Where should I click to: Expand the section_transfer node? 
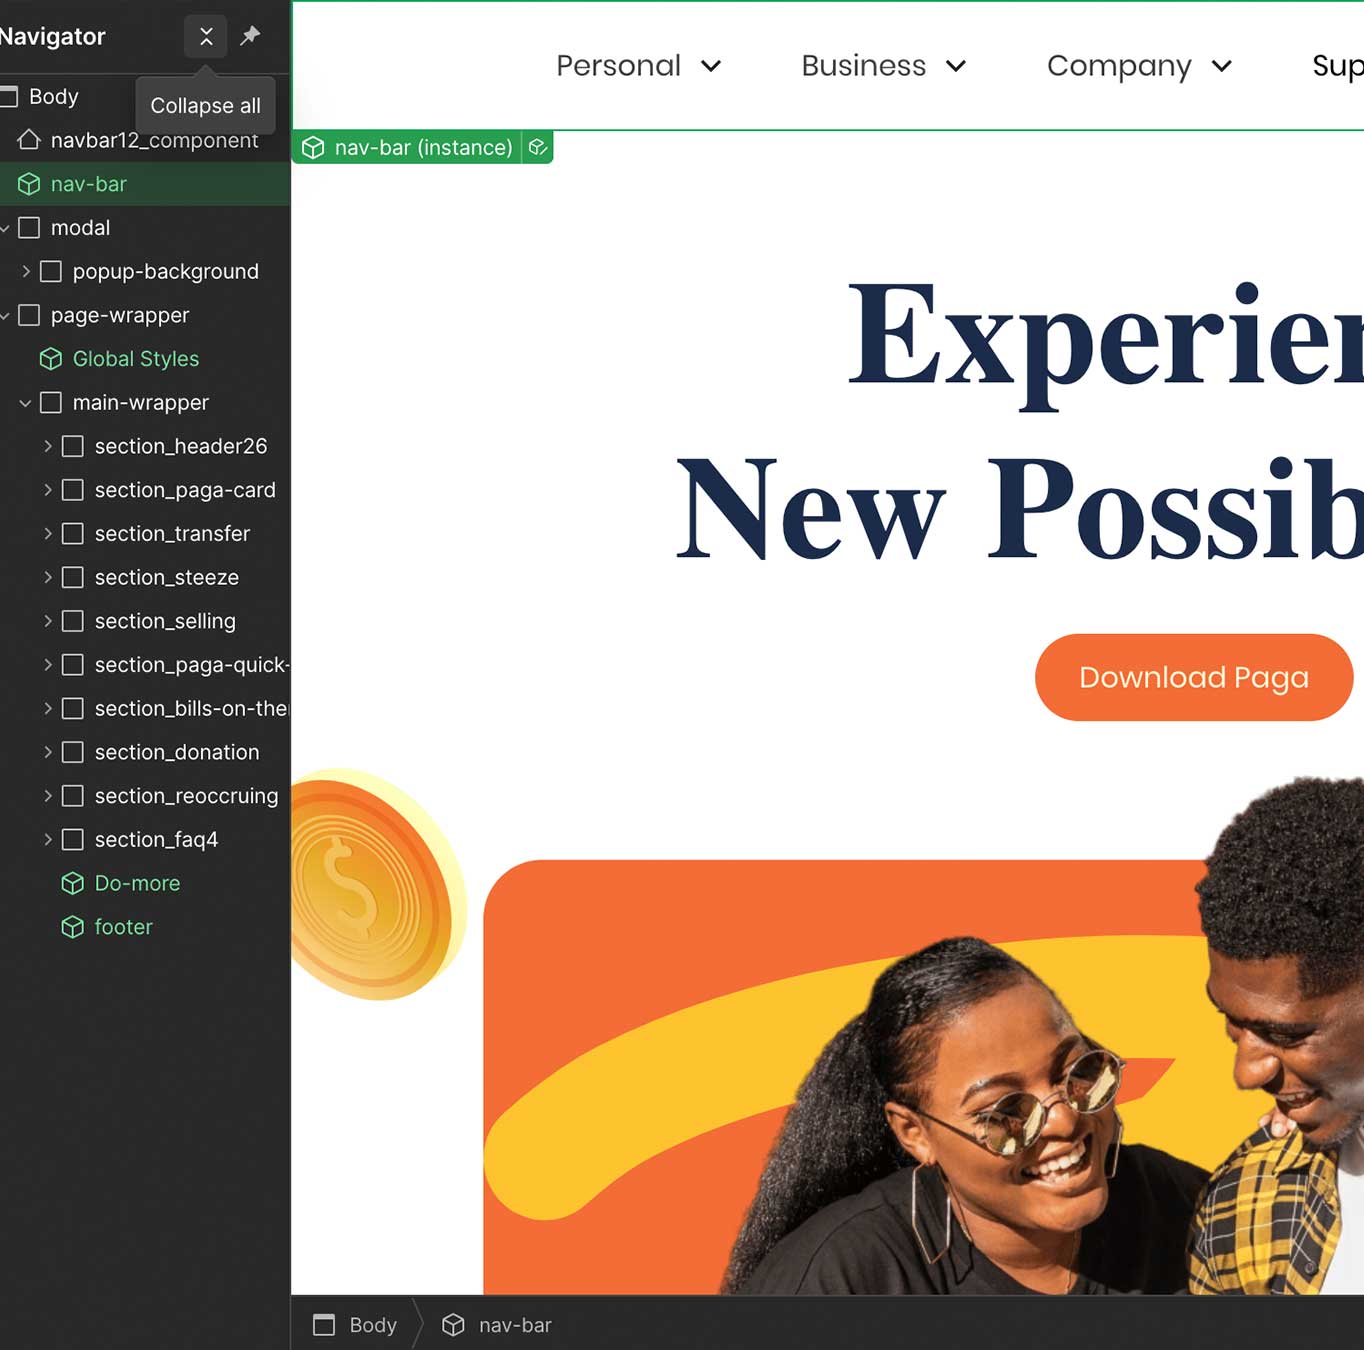point(48,534)
